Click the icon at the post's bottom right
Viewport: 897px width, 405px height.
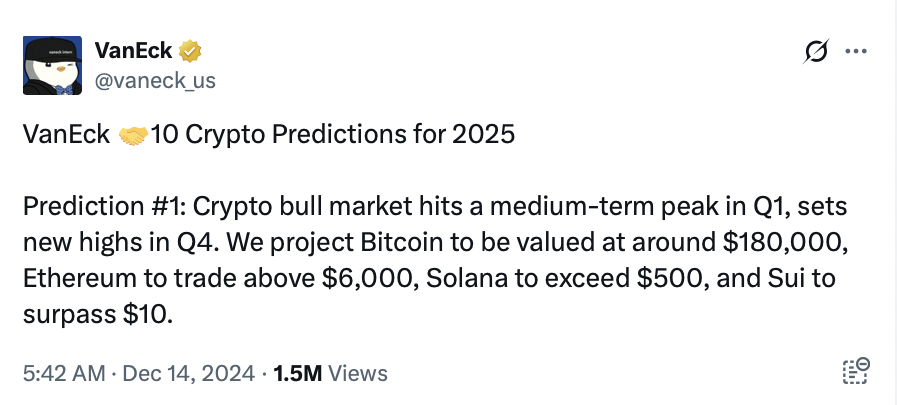(x=857, y=372)
